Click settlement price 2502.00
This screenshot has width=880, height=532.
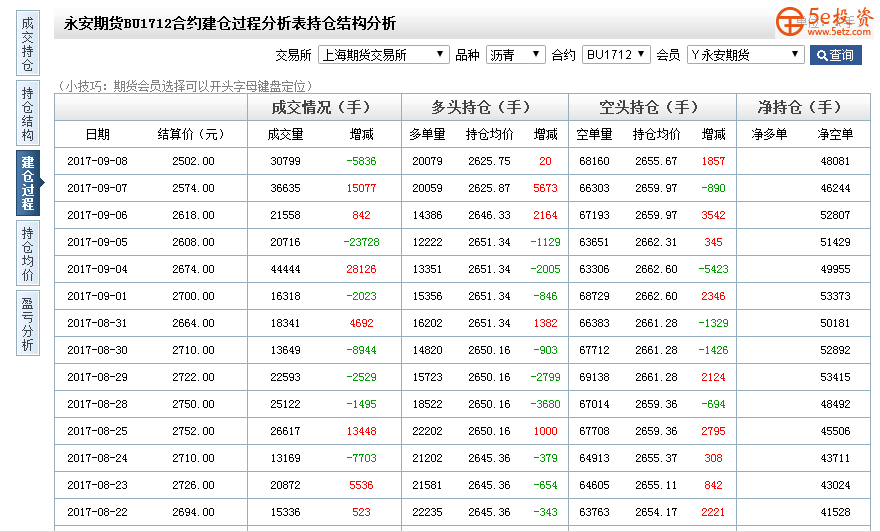pyautogui.click(x=193, y=162)
